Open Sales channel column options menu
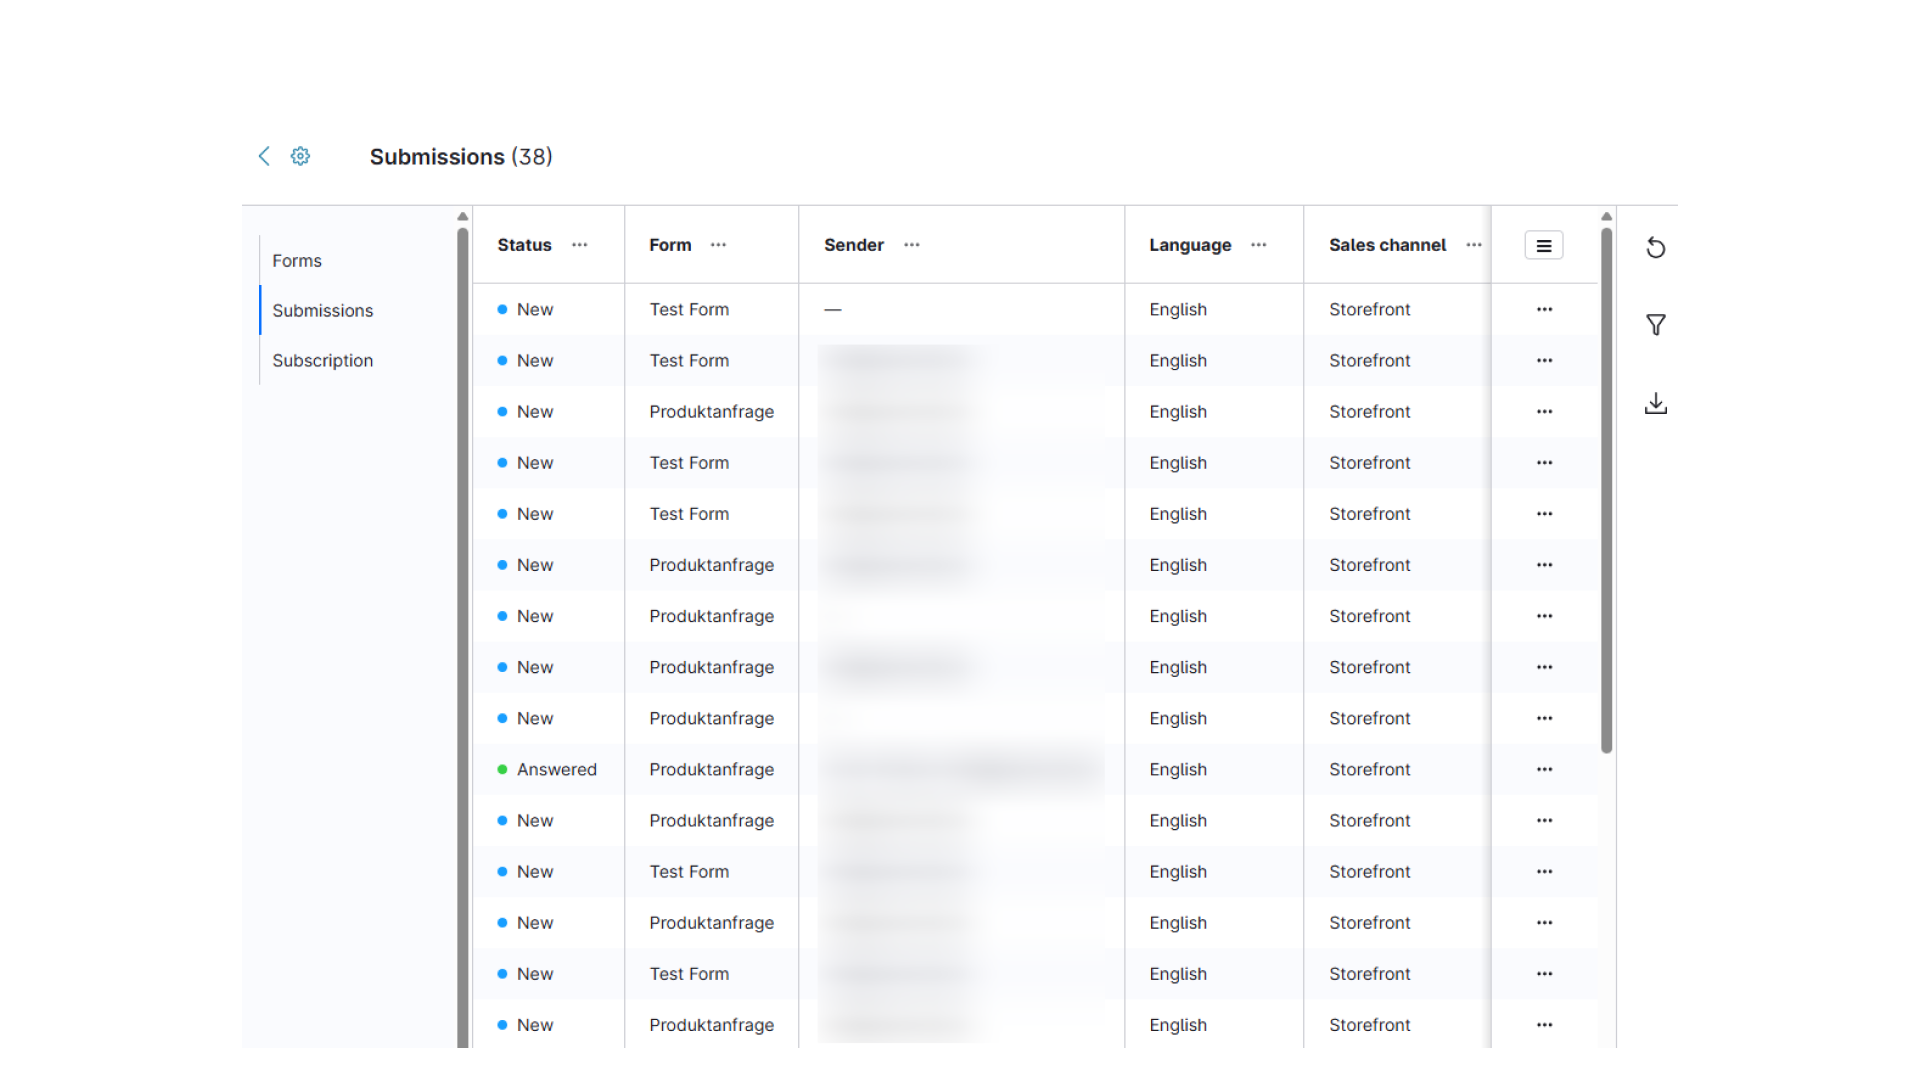 click(1474, 245)
